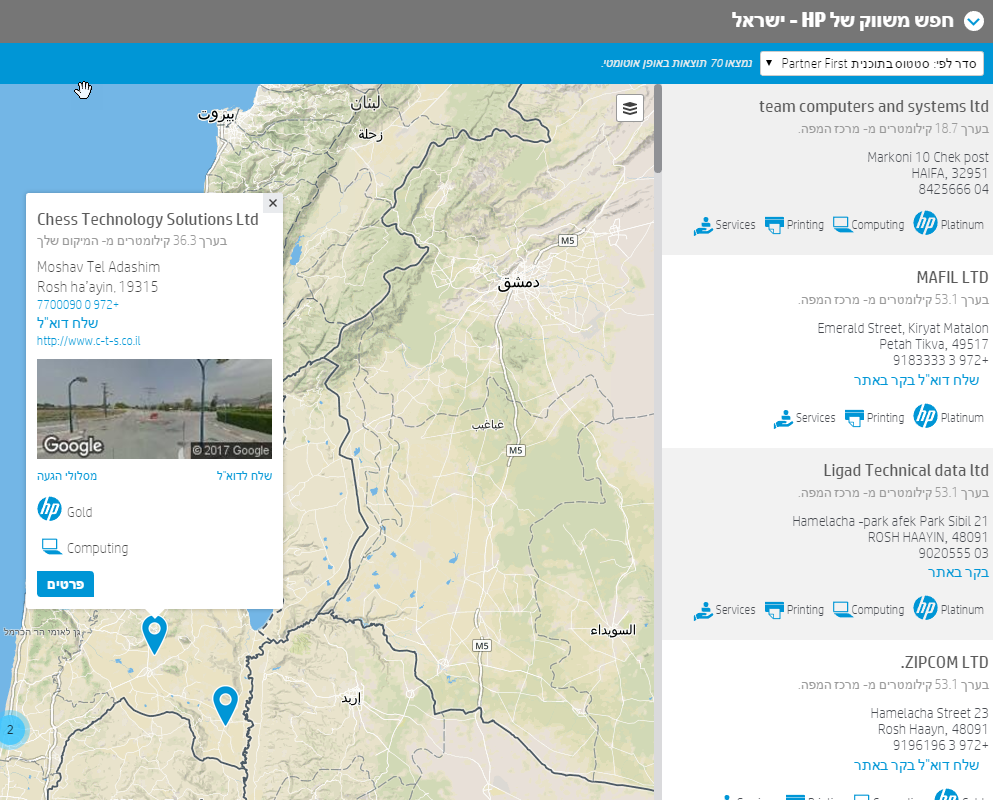Image resolution: width=993 pixels, height=800 pixels.
Task: Click the שלח לדוא"ל link under street view
Action: pyautogui.click(x=244, y=476)
